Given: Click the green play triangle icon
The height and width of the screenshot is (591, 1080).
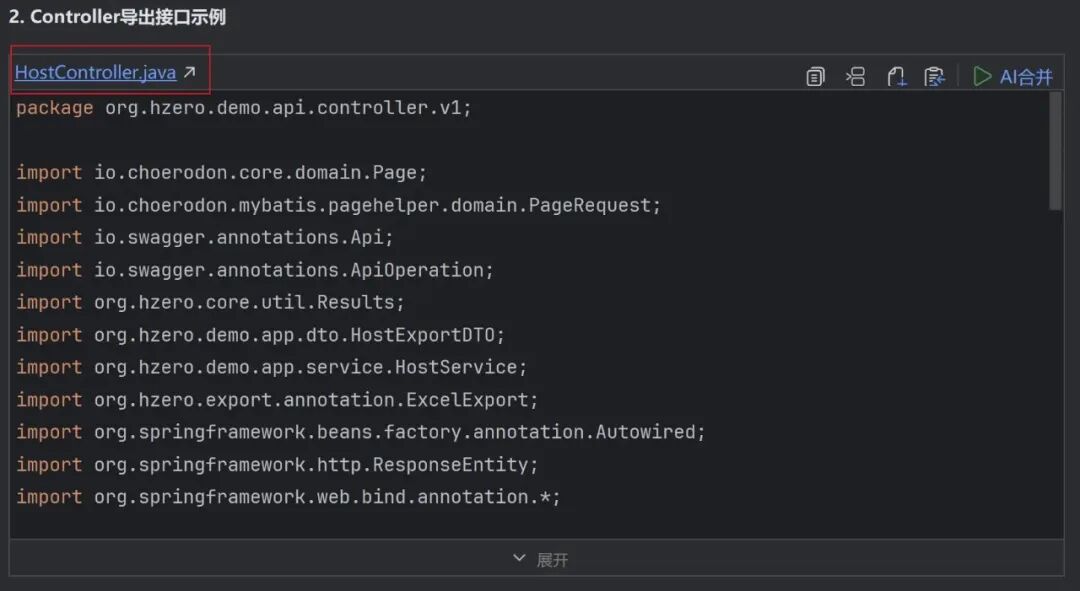Looking at the screenshot, I should 982,76.
